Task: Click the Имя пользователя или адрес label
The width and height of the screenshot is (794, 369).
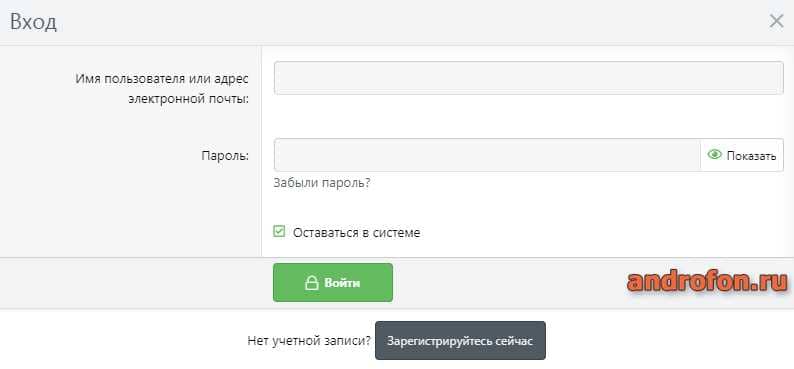Action: [x=163, y=79]
